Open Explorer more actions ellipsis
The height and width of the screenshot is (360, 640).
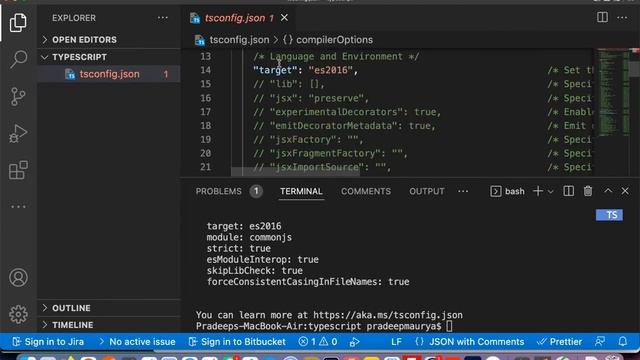pos(162,18)
